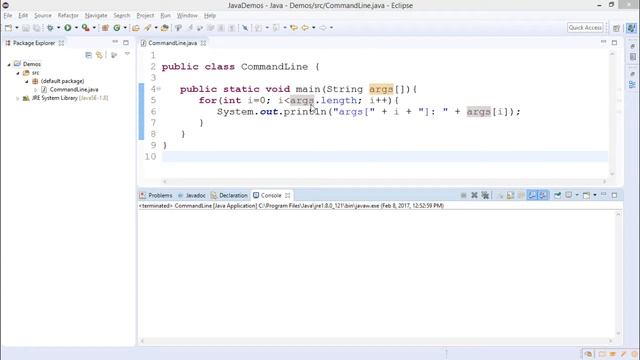Click the New Java Package icon
Viewport: 640px width, 360px height.
[105, 28]
